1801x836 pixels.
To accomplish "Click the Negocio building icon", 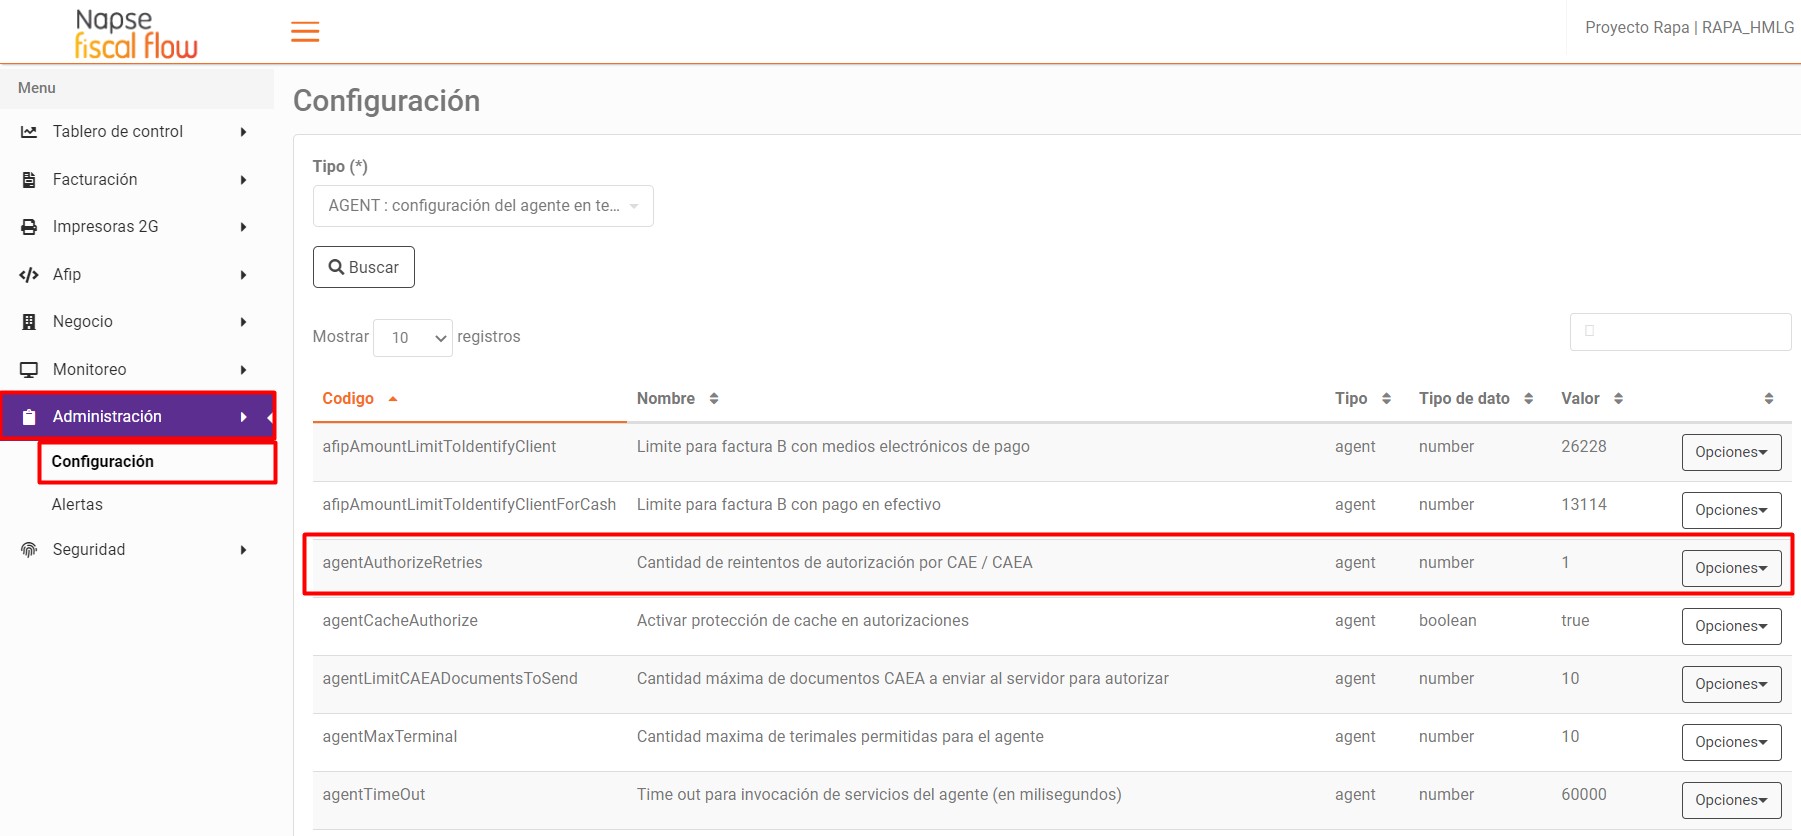I will [x=29, y=322].
